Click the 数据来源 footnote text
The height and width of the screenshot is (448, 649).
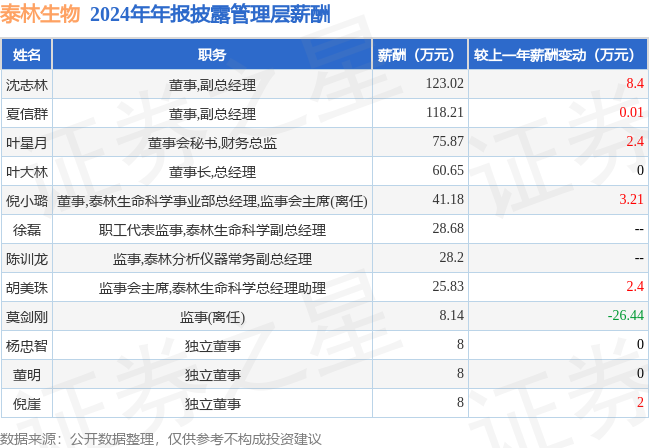[161, 439]
